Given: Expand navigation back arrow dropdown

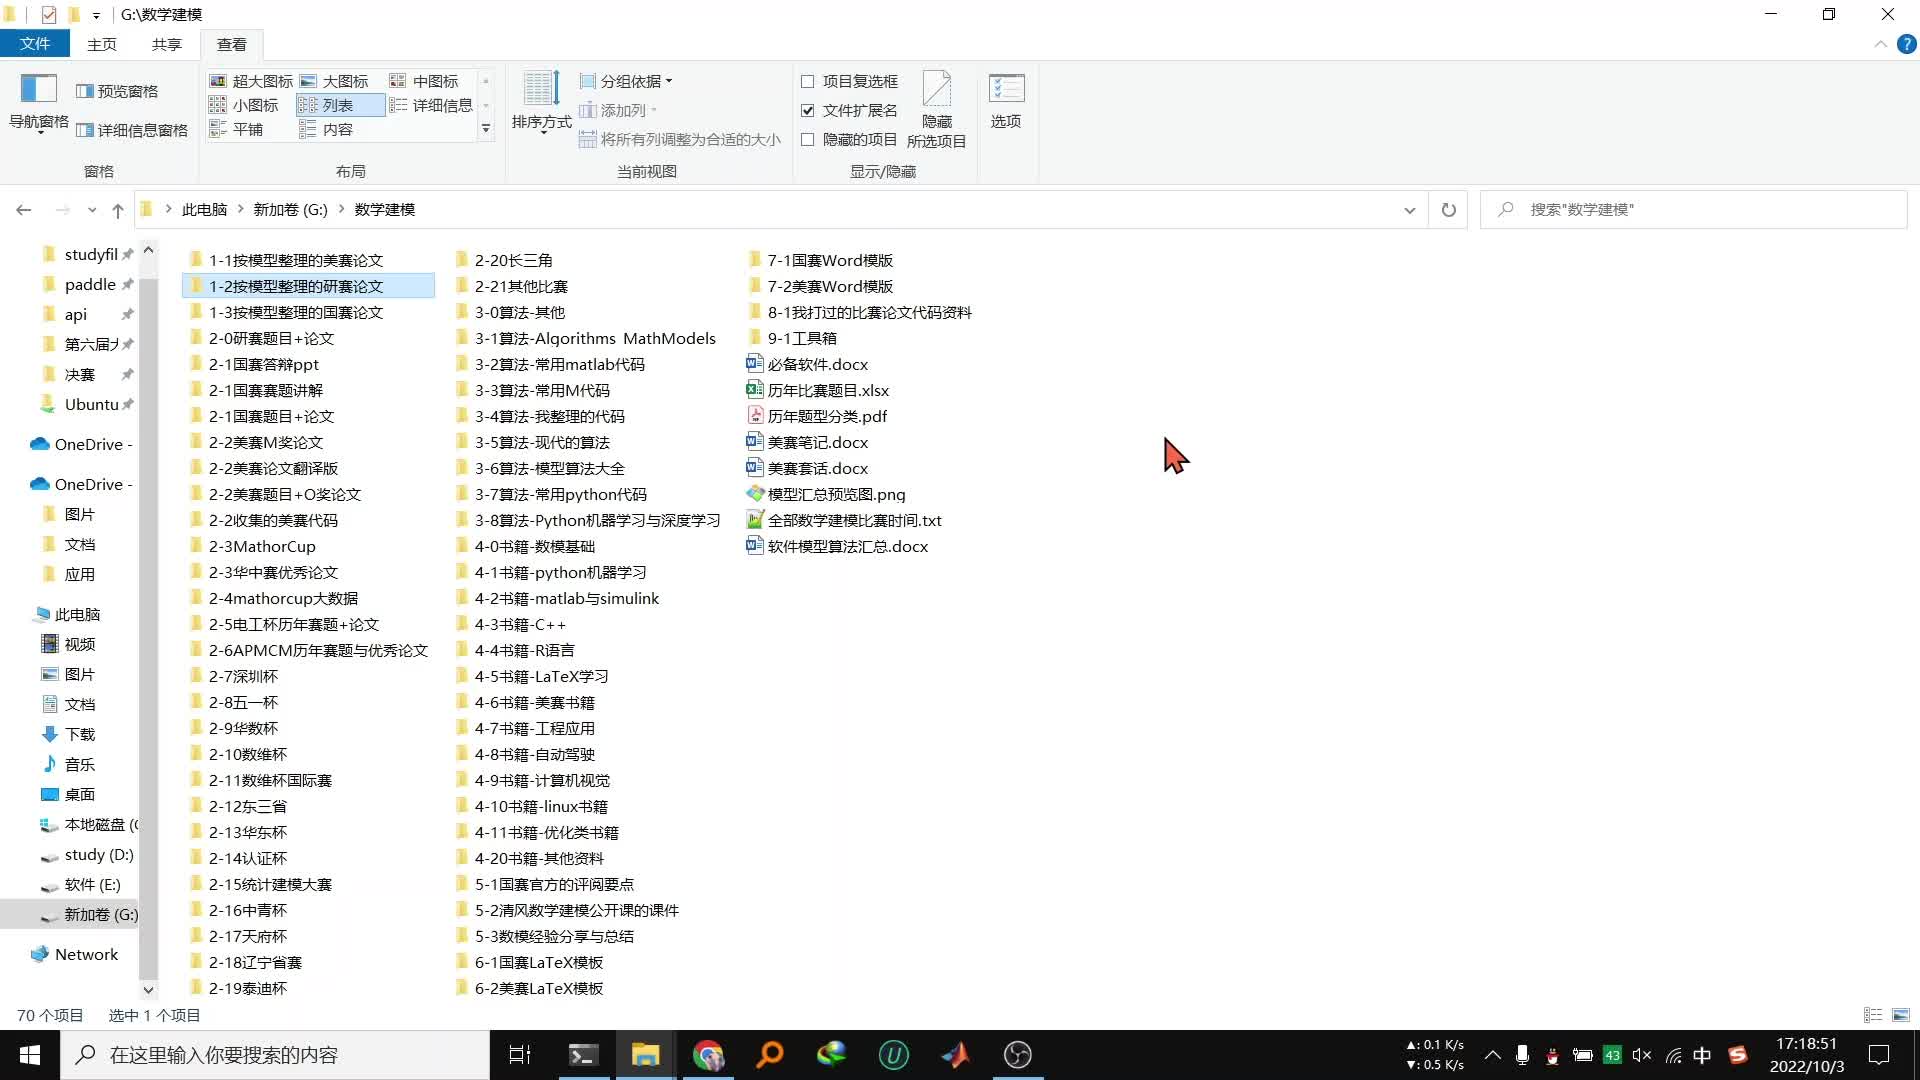Looking at the screenshot, I should 91,210.
